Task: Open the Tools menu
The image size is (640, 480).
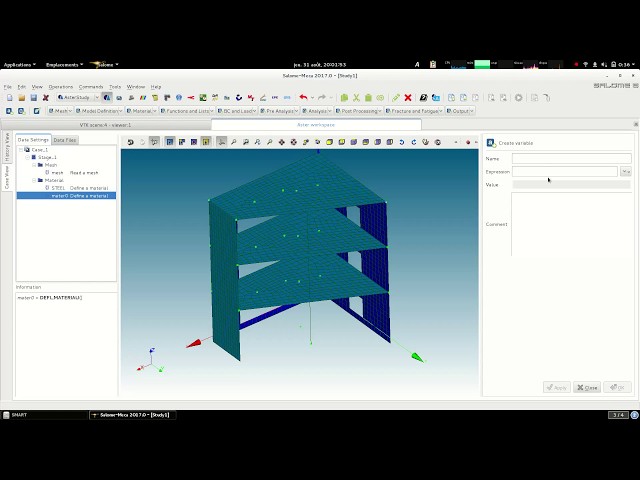Action: point(115,87)
